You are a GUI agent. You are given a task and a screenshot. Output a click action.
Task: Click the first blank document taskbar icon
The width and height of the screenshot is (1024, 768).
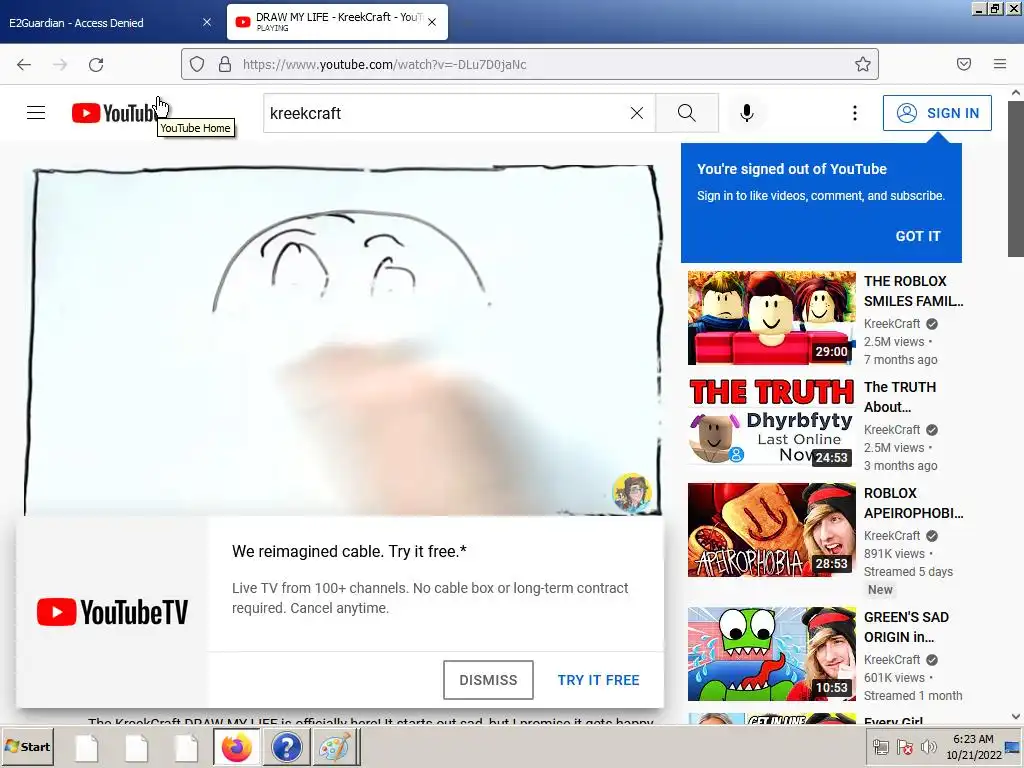[86, 747]
